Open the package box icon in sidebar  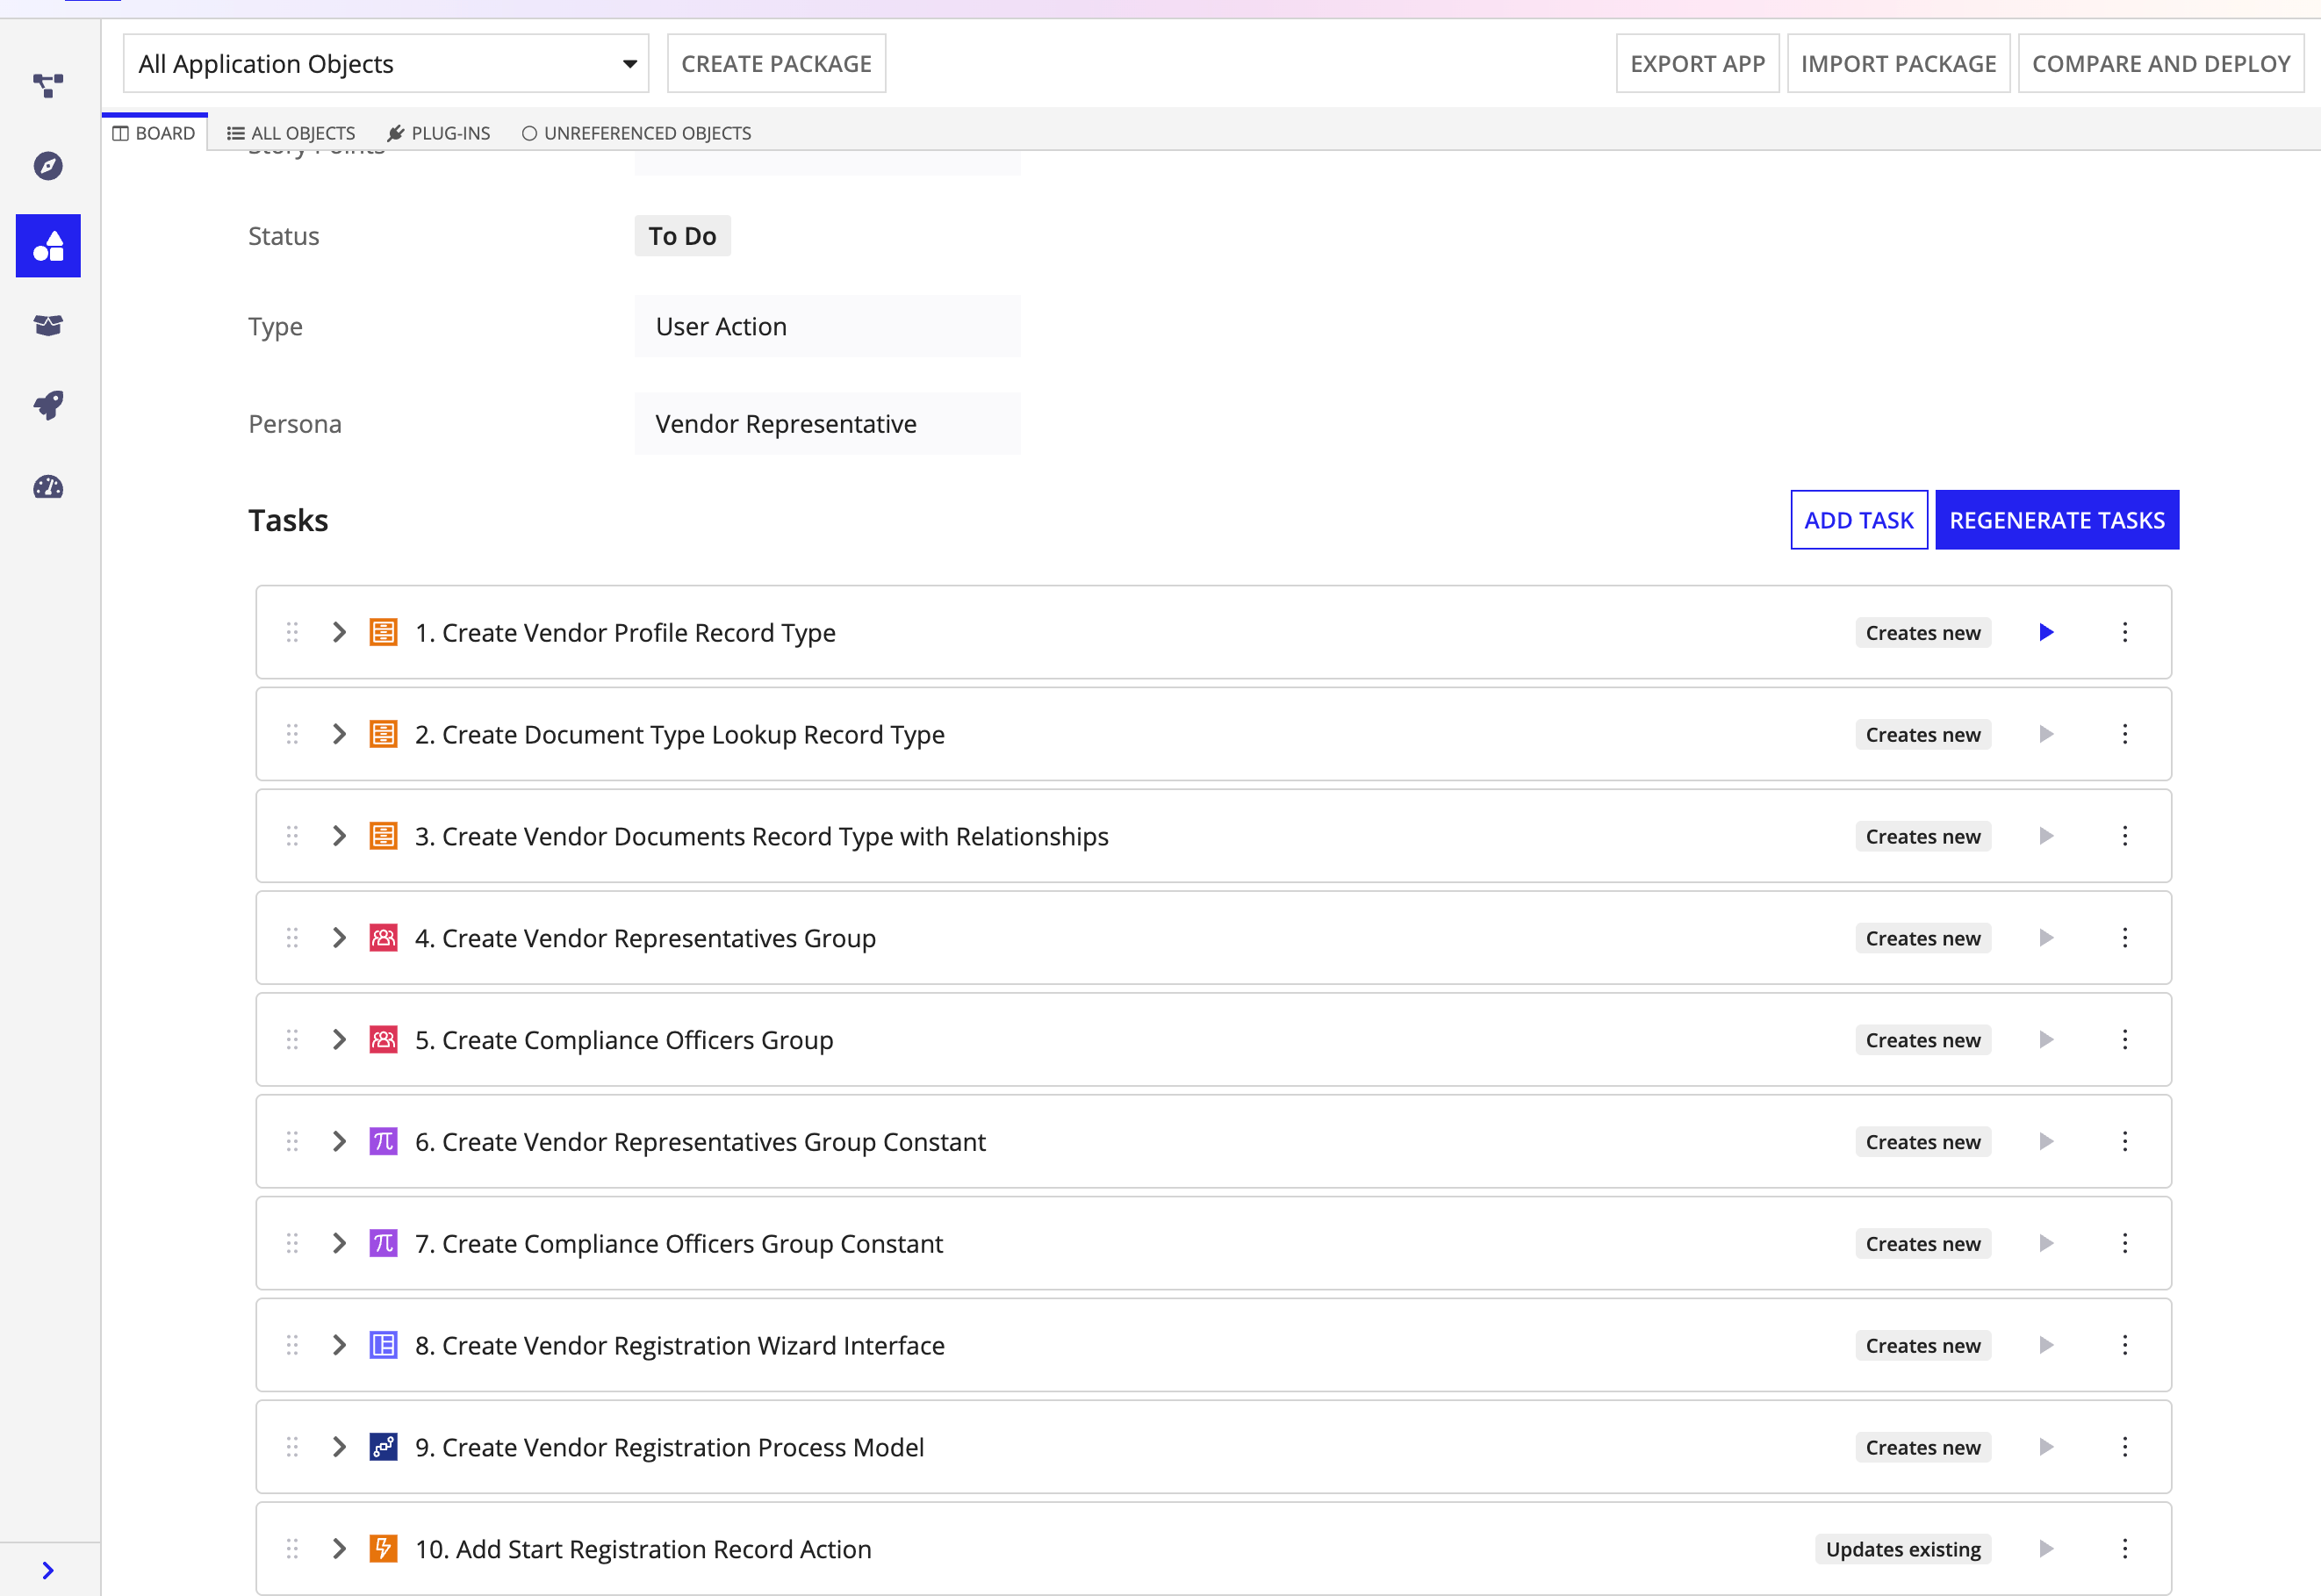tap(48, 326)
